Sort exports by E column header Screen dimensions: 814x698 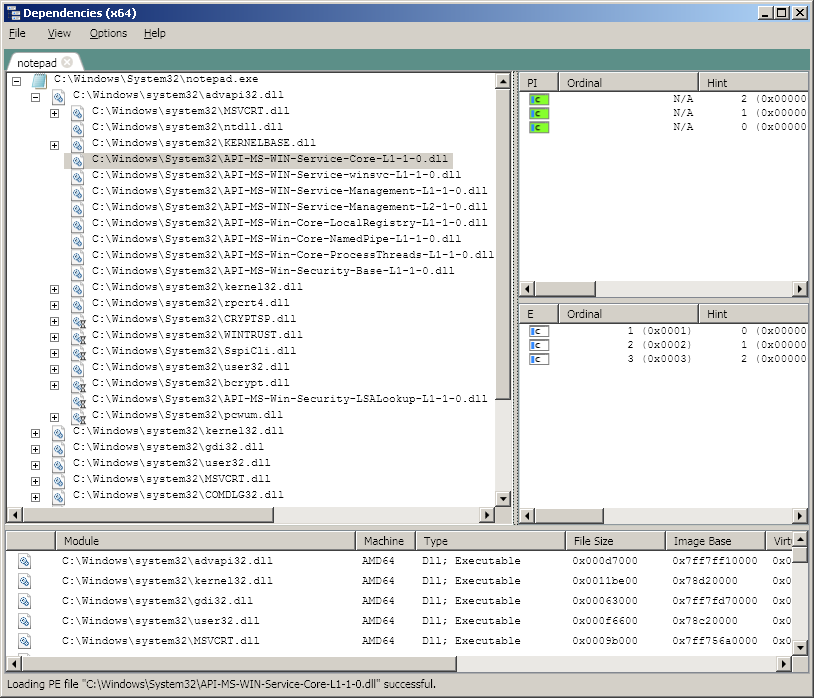pyautogui.click(x=539, y=314)
